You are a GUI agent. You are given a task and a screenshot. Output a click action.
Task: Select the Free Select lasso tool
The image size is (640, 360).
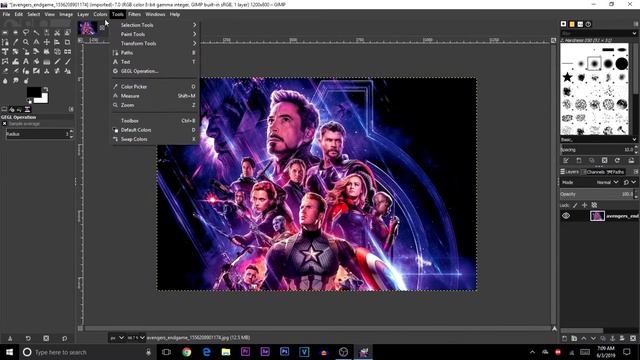tap(26, 33)
